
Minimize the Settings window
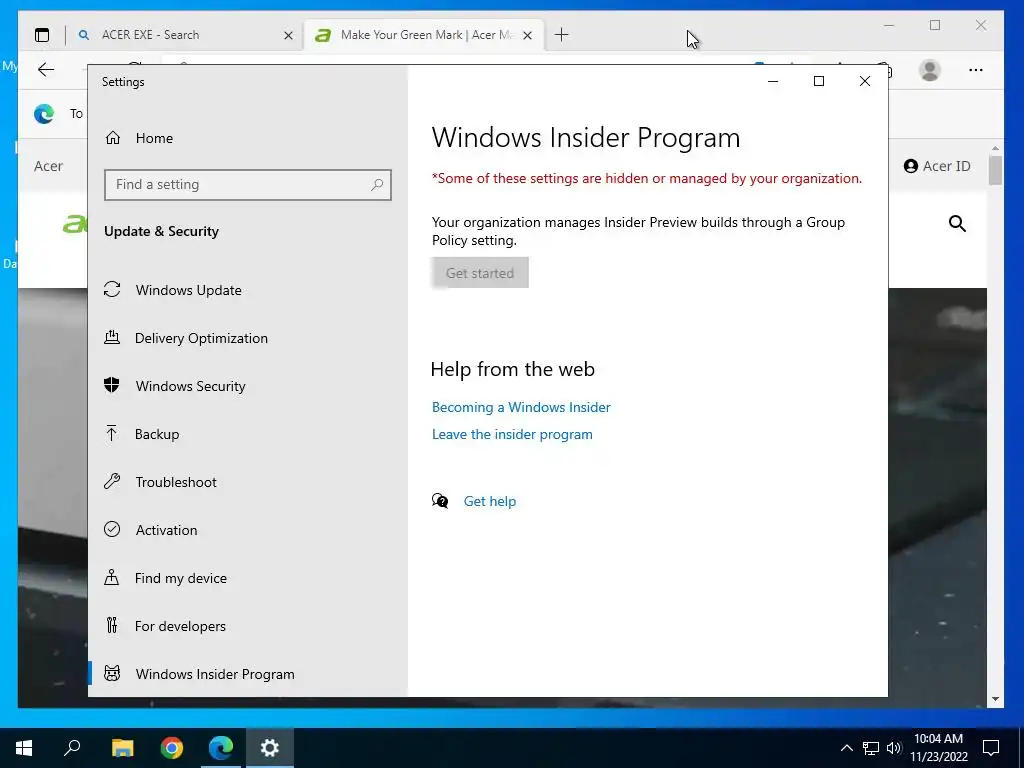[x=773, y=81]
